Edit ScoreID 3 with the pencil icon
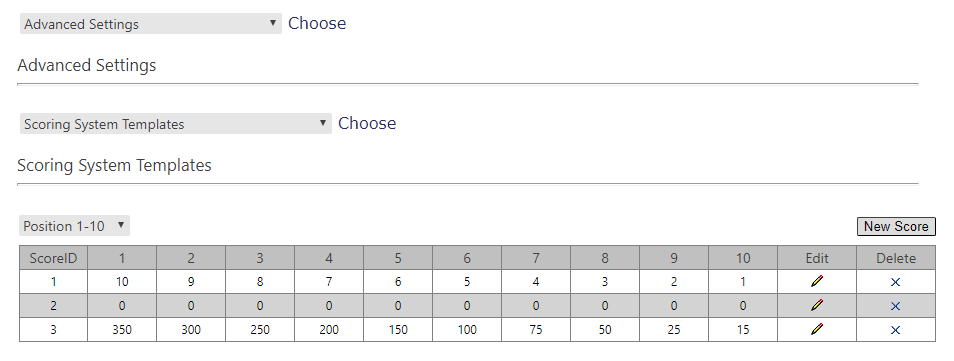 (816, 329)
